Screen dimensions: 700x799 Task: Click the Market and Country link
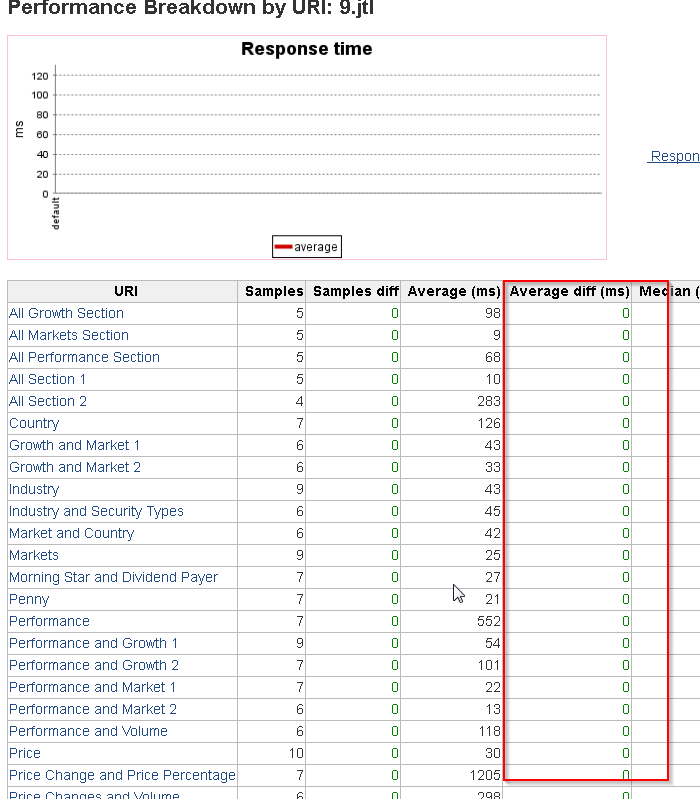[x=71, y=533]
